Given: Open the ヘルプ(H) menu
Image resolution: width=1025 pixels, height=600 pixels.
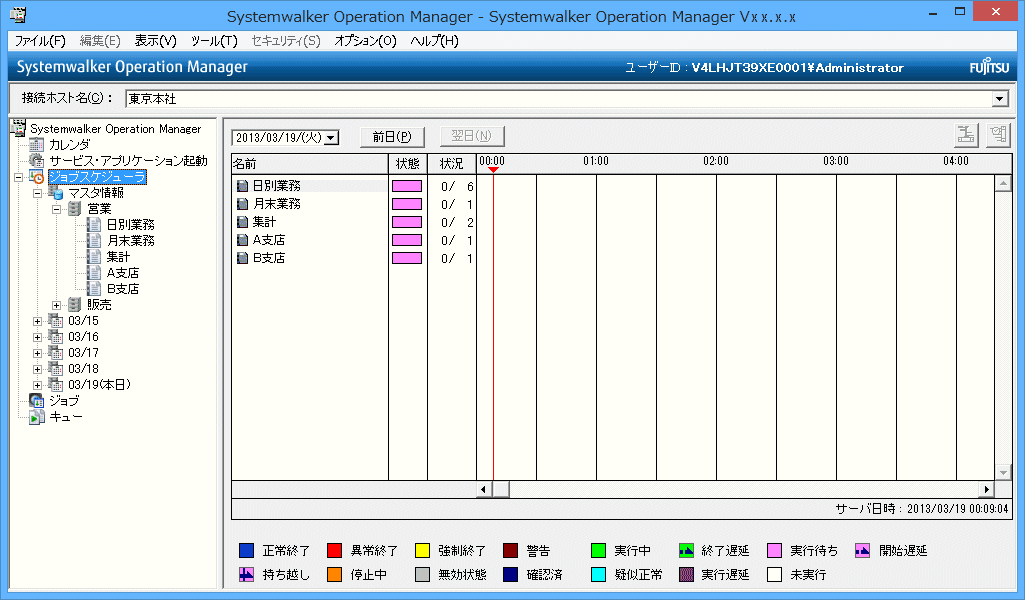Looking at the screenshot, I should tap(434, 41).
